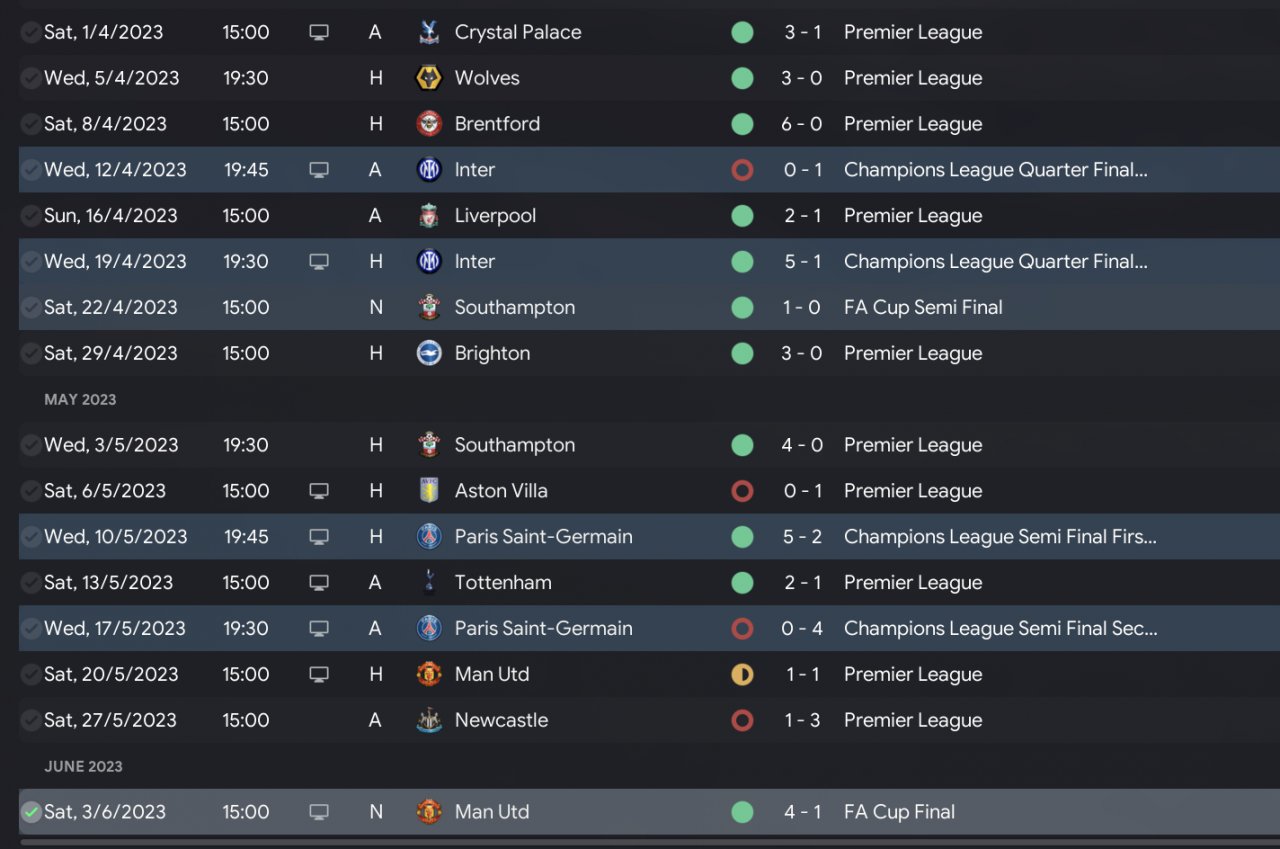Click the TV icon on the Tottenham match
Image resolution: width=1280 pixels, height=849 pixels.
[x=319, y=583]
